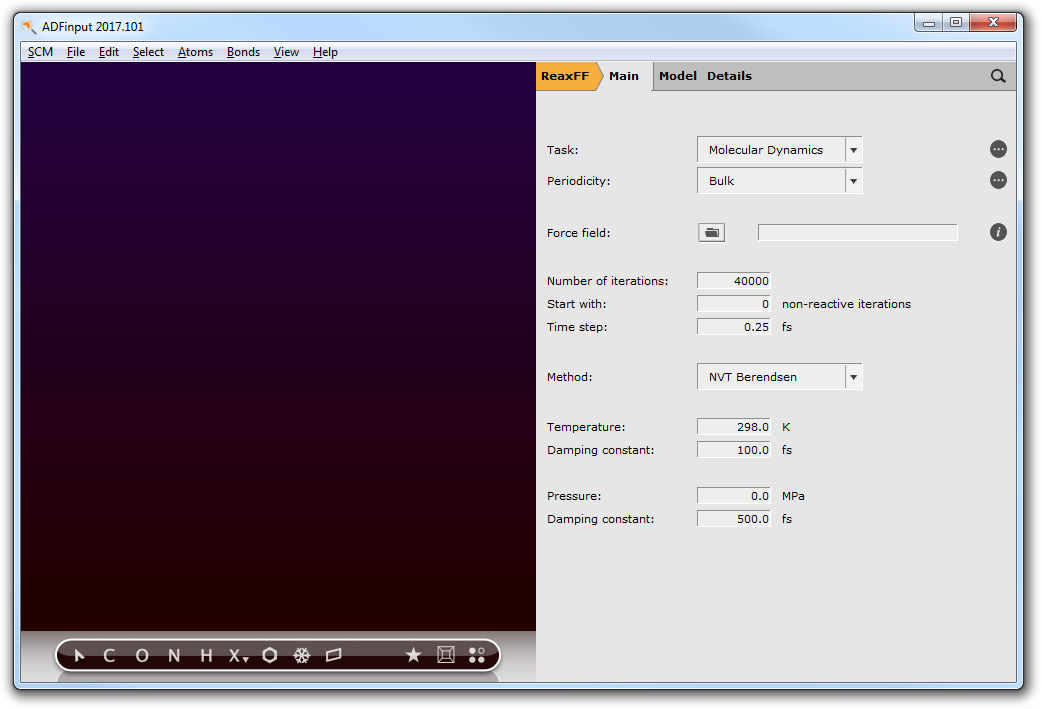Select the pointer arrow tool
Image resolution: width=1042 pixels, height=709 pixels.
[x=79, y=656]
